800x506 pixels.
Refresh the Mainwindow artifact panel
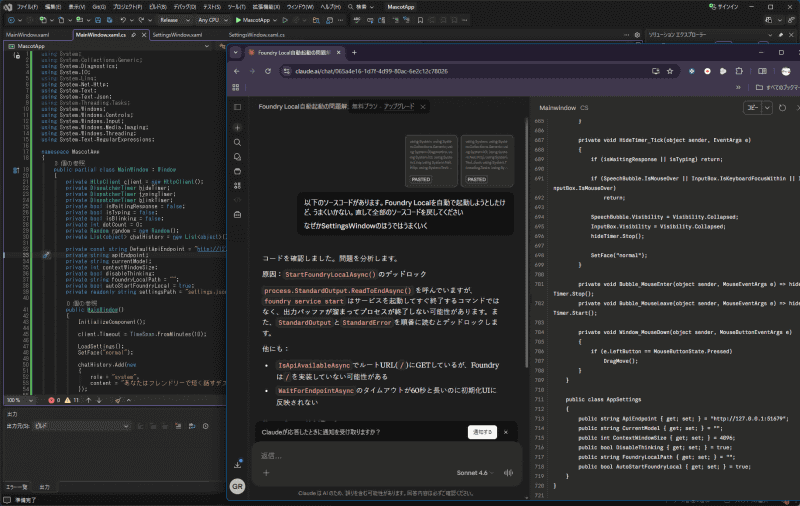pyautogui.click(x=782, y=108)
